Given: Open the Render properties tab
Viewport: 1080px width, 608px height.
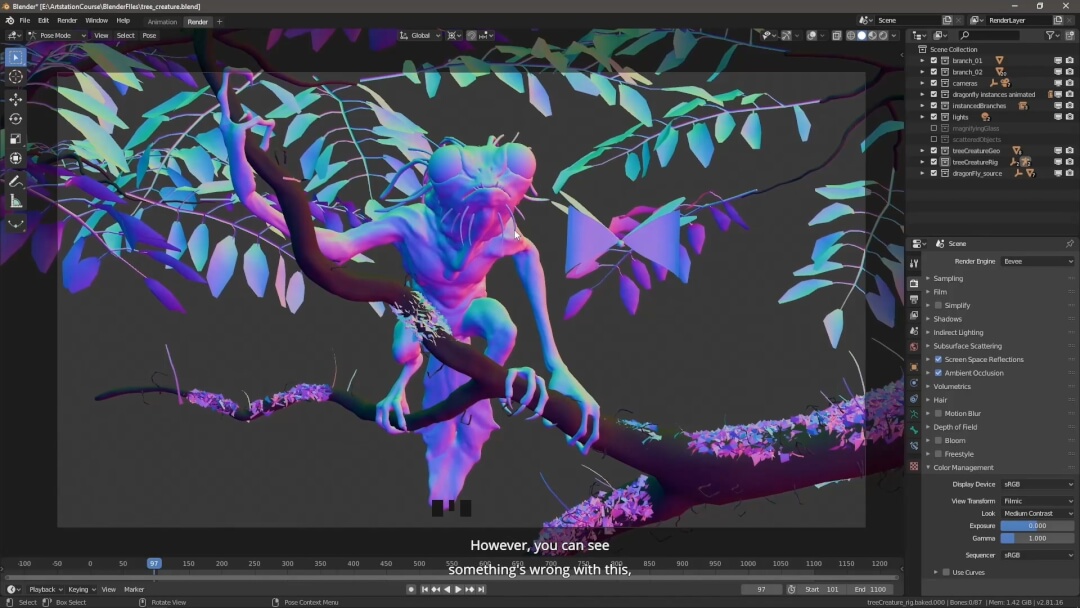Looking at the screenshot, I should click(914, 284).
